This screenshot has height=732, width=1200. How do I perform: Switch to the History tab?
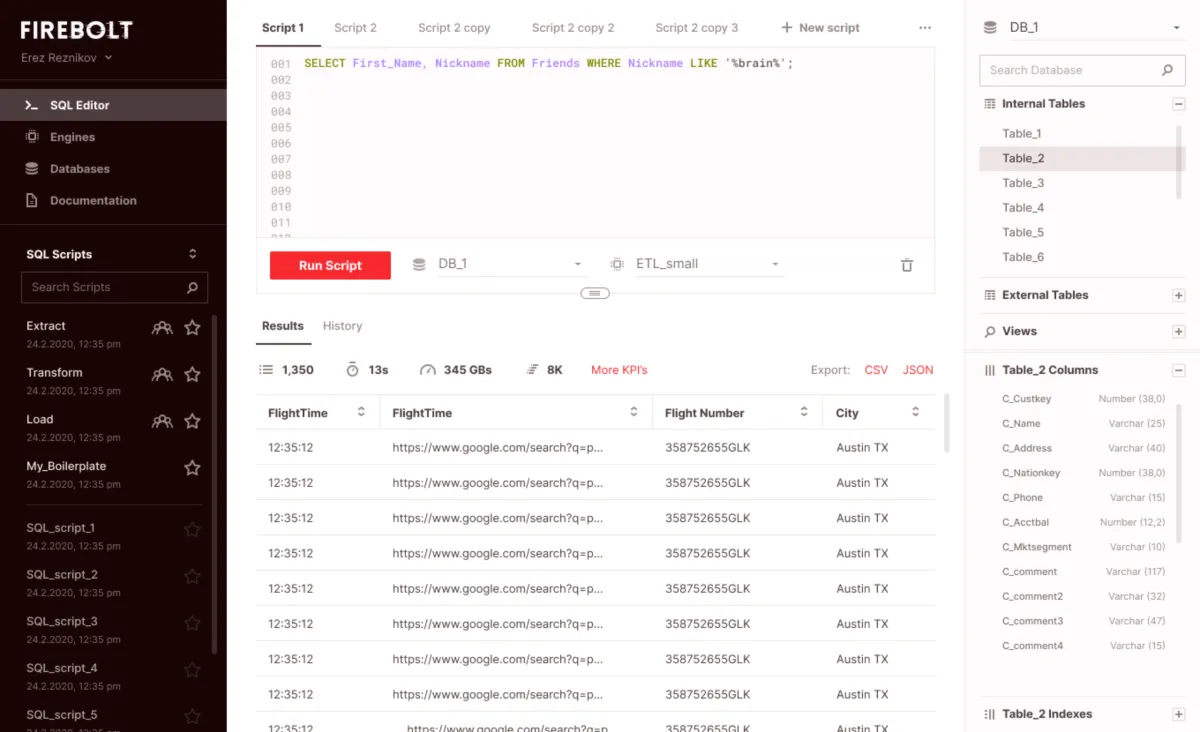342,325
